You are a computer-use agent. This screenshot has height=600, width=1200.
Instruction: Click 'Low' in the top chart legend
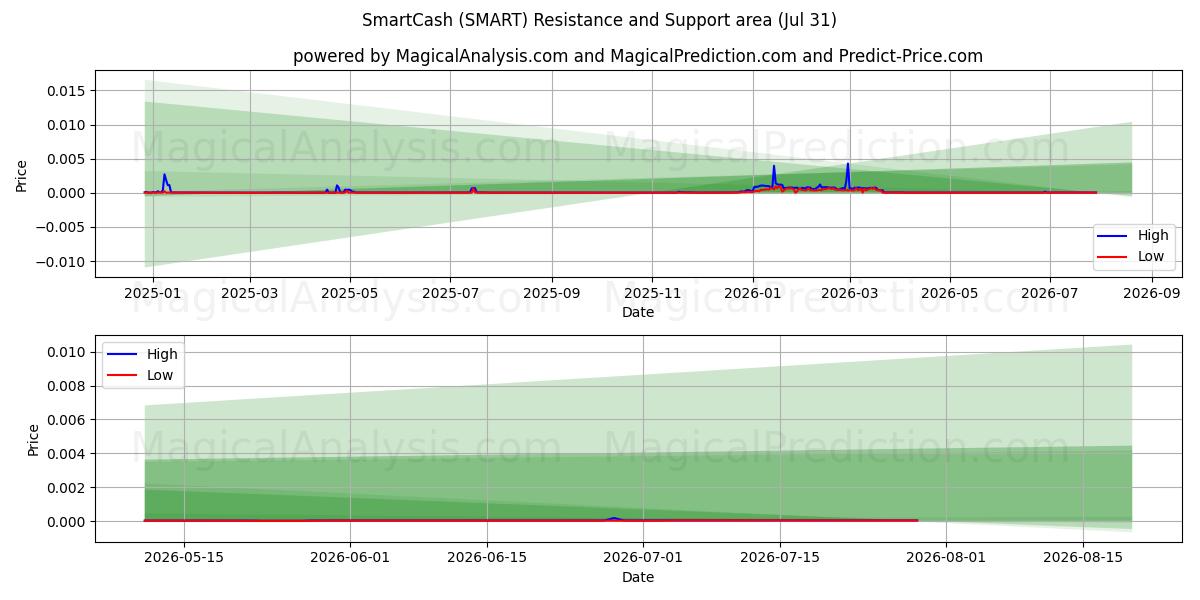1151,256
